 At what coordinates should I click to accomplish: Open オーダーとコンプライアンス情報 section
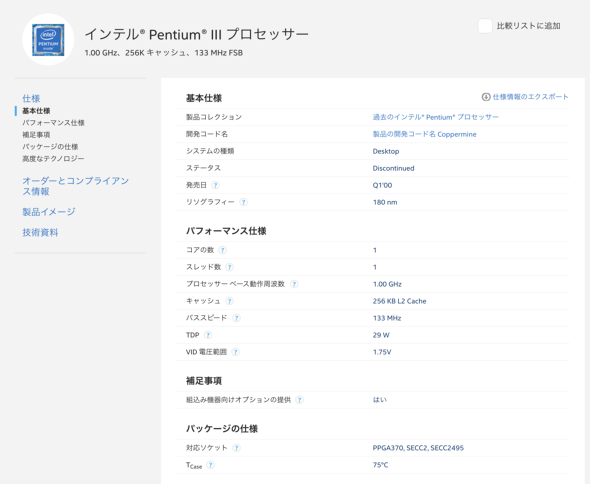(x=75, y=186)
